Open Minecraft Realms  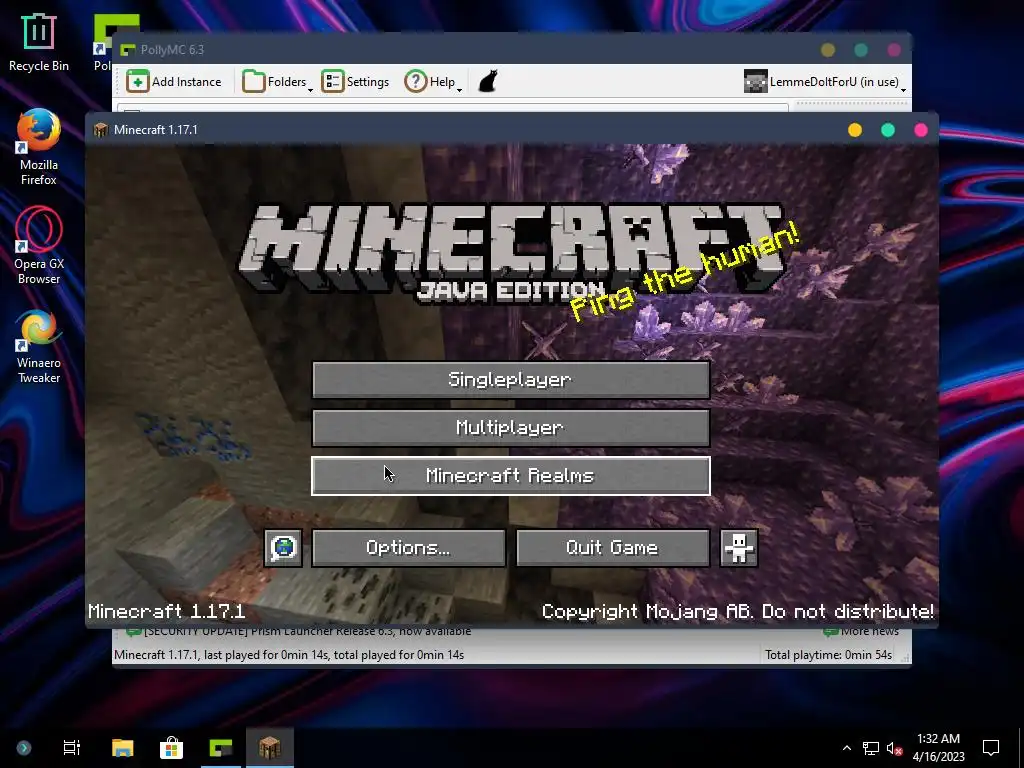tap(511, 476)
